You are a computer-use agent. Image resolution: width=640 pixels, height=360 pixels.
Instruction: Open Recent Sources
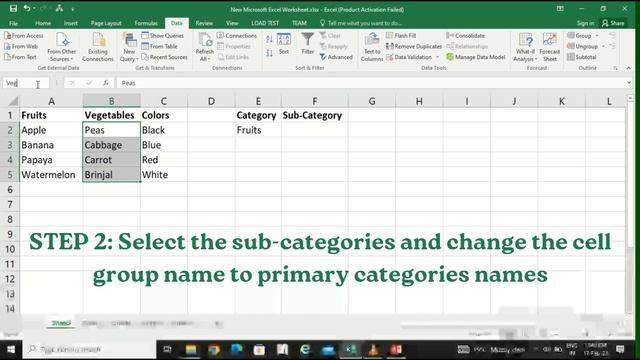coord(164,57)
